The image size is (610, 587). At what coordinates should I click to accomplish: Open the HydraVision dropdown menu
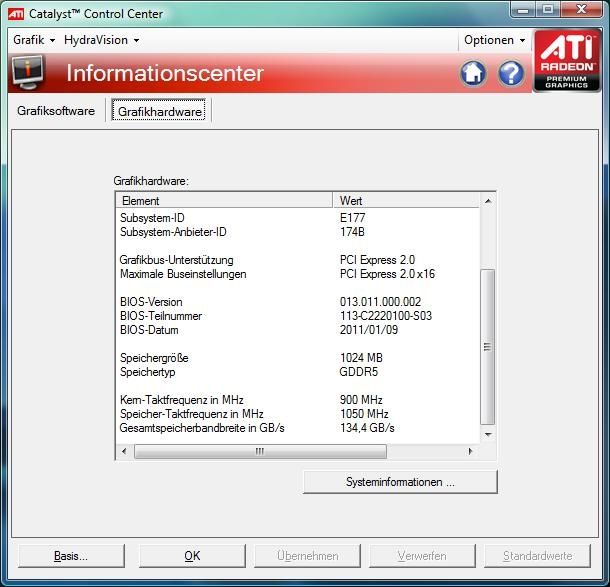tap(102, 40)
